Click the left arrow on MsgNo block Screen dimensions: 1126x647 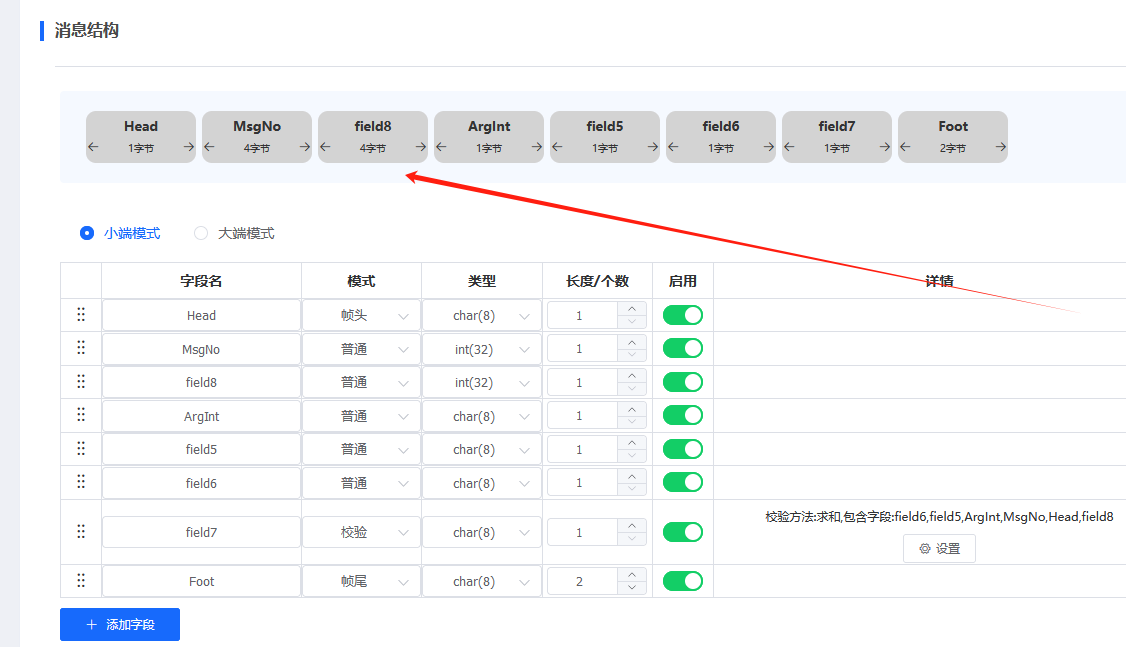pos(210,147)
